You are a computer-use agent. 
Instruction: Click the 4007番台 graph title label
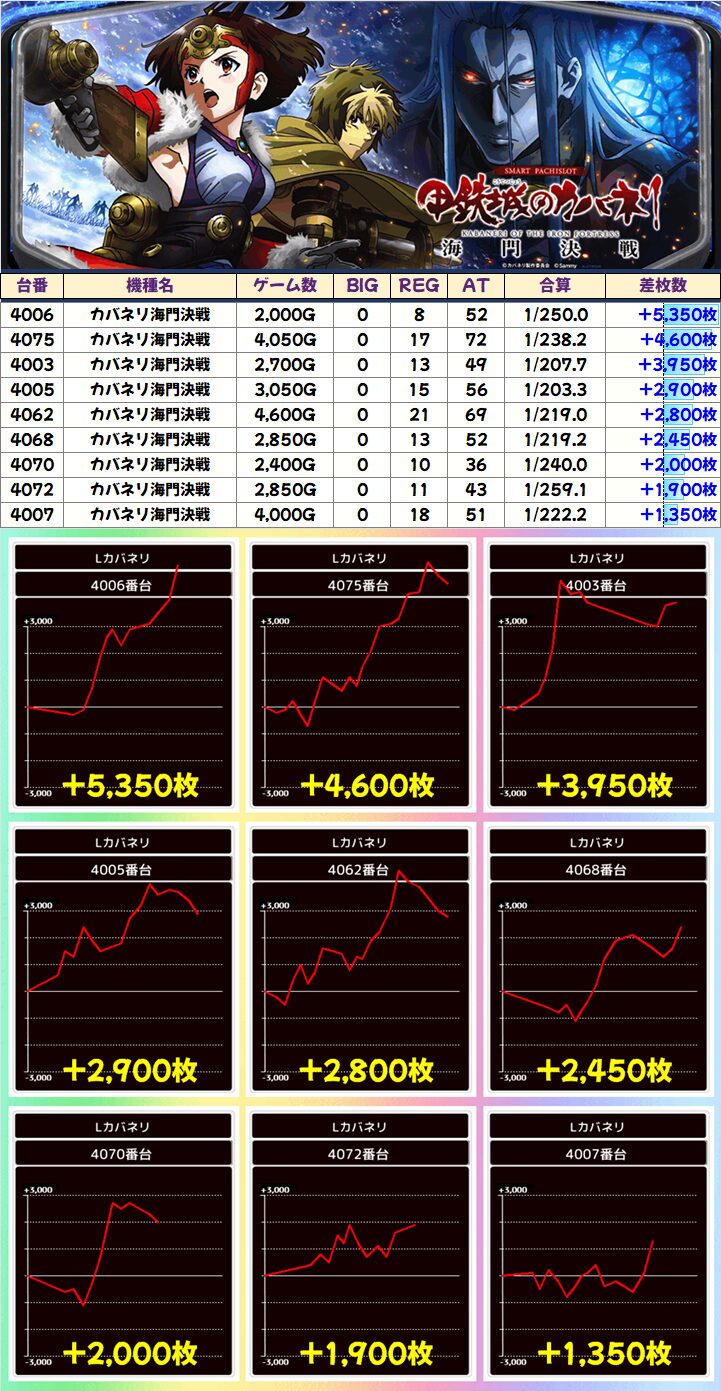(x=597, y=1154)
